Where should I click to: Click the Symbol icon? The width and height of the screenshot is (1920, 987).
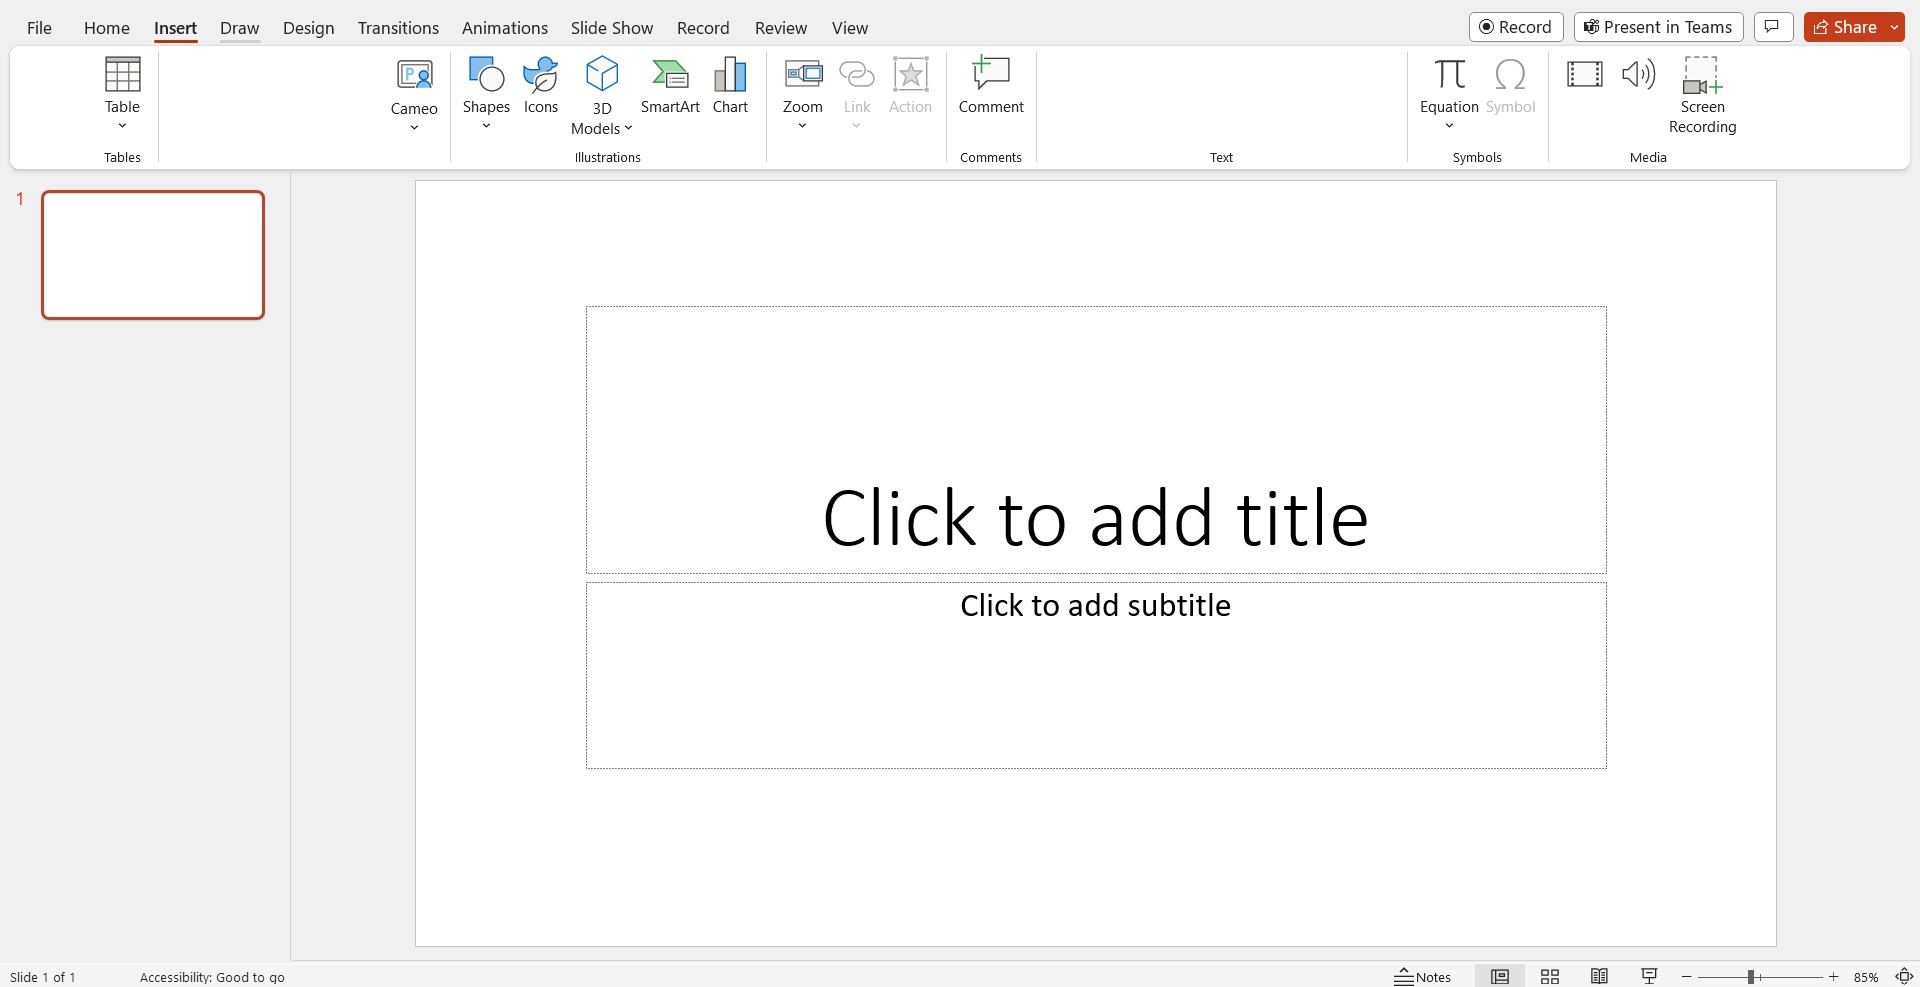(1510, 85)
